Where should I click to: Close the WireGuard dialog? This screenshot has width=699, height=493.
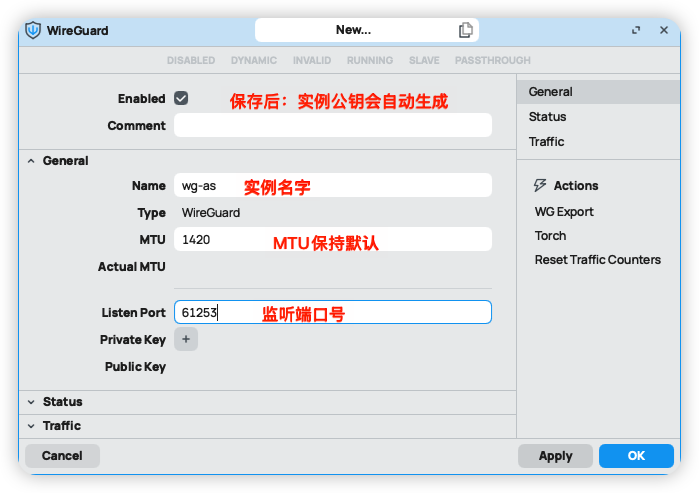(x=664, y=30)
